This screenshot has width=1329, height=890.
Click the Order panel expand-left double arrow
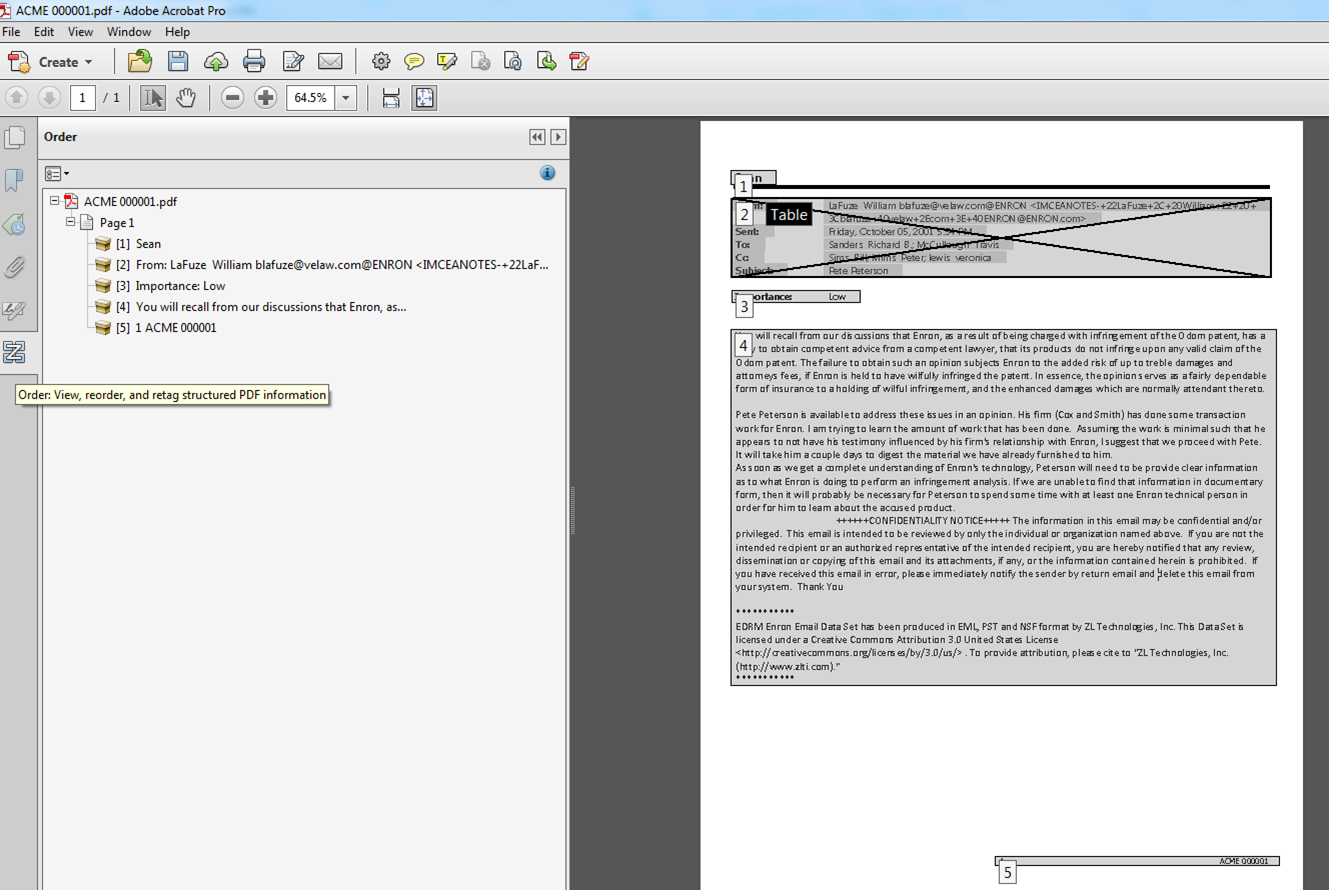pyautogui.click(x=537, y=137)
